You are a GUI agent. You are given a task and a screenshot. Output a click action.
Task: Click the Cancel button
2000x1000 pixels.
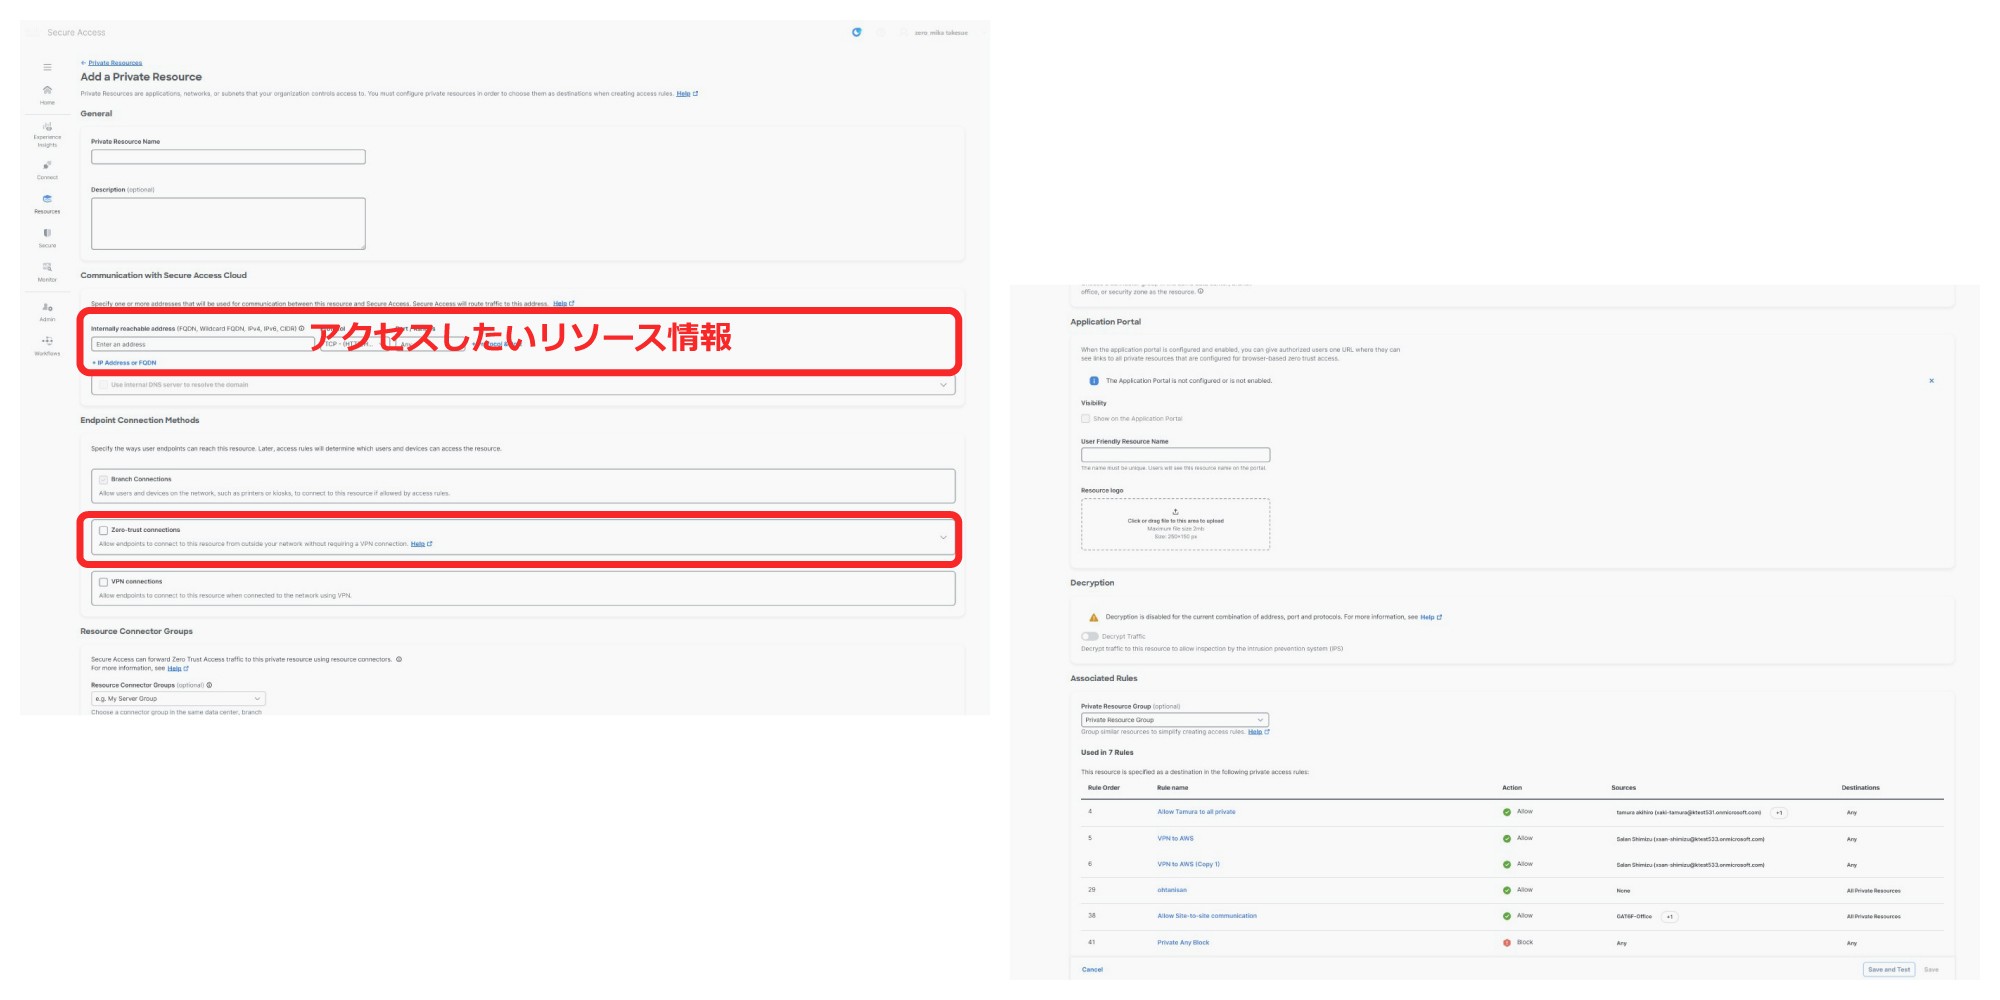(1092, 969)
